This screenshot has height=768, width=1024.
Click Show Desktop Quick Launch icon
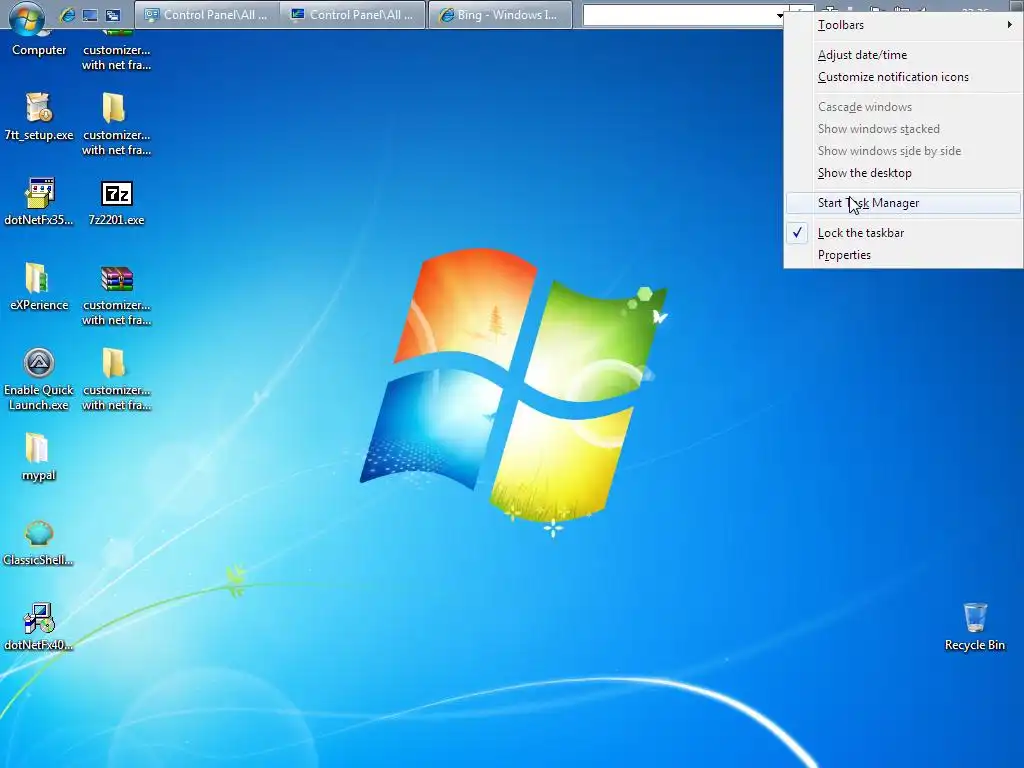(x=90, y=15)
